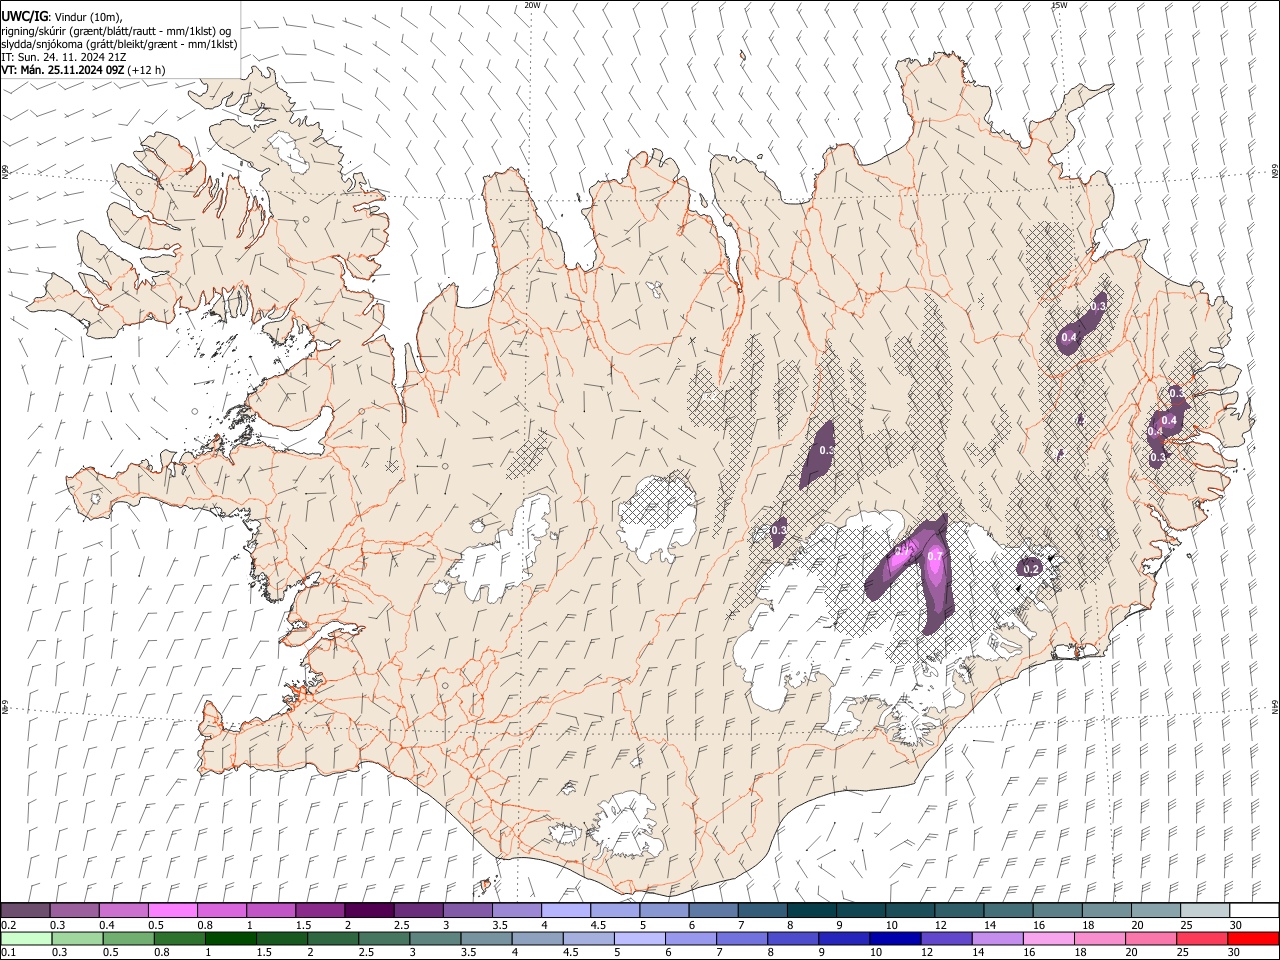This screenshot has width=1280, height=960.
Task: Select bright red rain swatch after 30
Action: click(x=1253, y=938)
